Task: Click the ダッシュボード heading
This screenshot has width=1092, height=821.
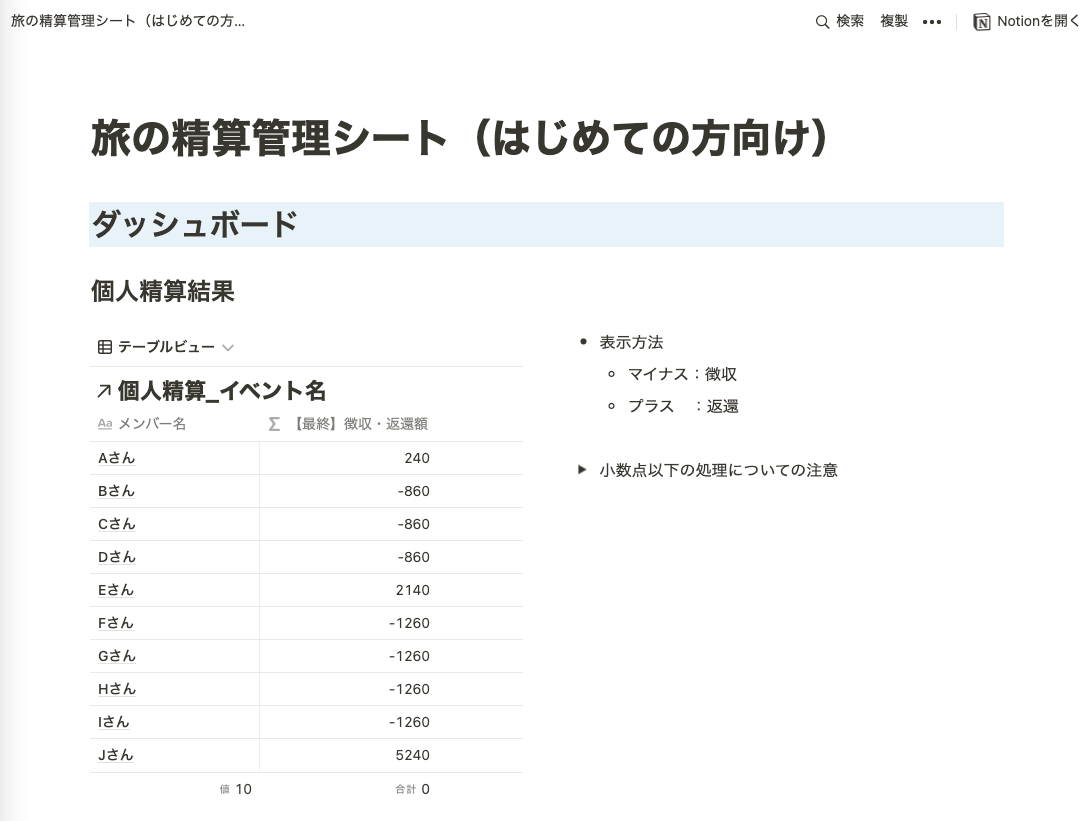Action: click(x=195, y=224)
